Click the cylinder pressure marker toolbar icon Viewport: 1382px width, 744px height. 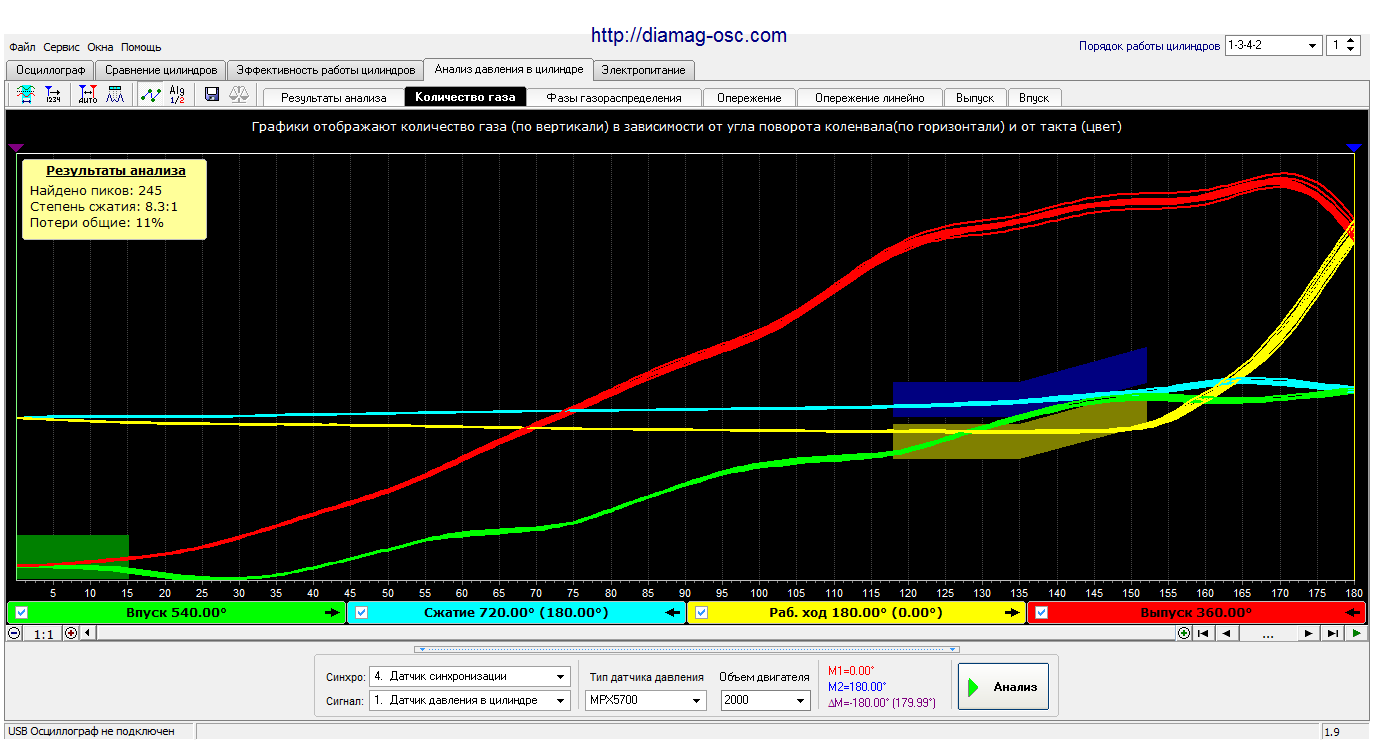click(x=25, y=95)
